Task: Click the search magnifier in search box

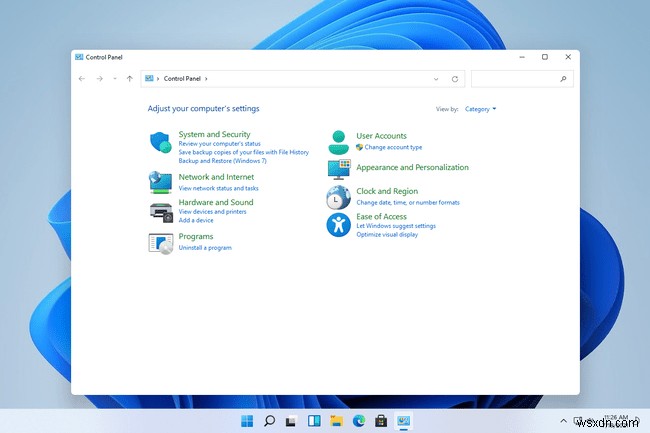Action: (563, 79)
